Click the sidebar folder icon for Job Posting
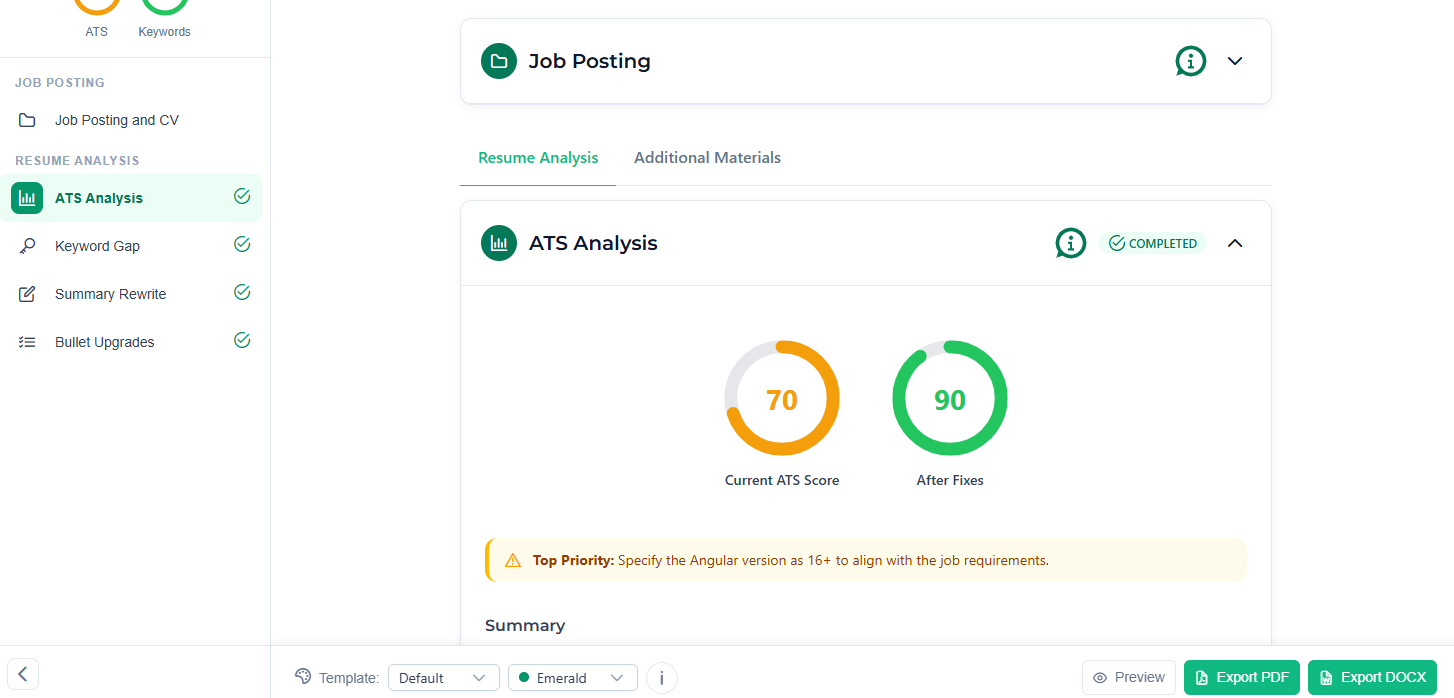The image size is (1454, 698). pos(27,120)
